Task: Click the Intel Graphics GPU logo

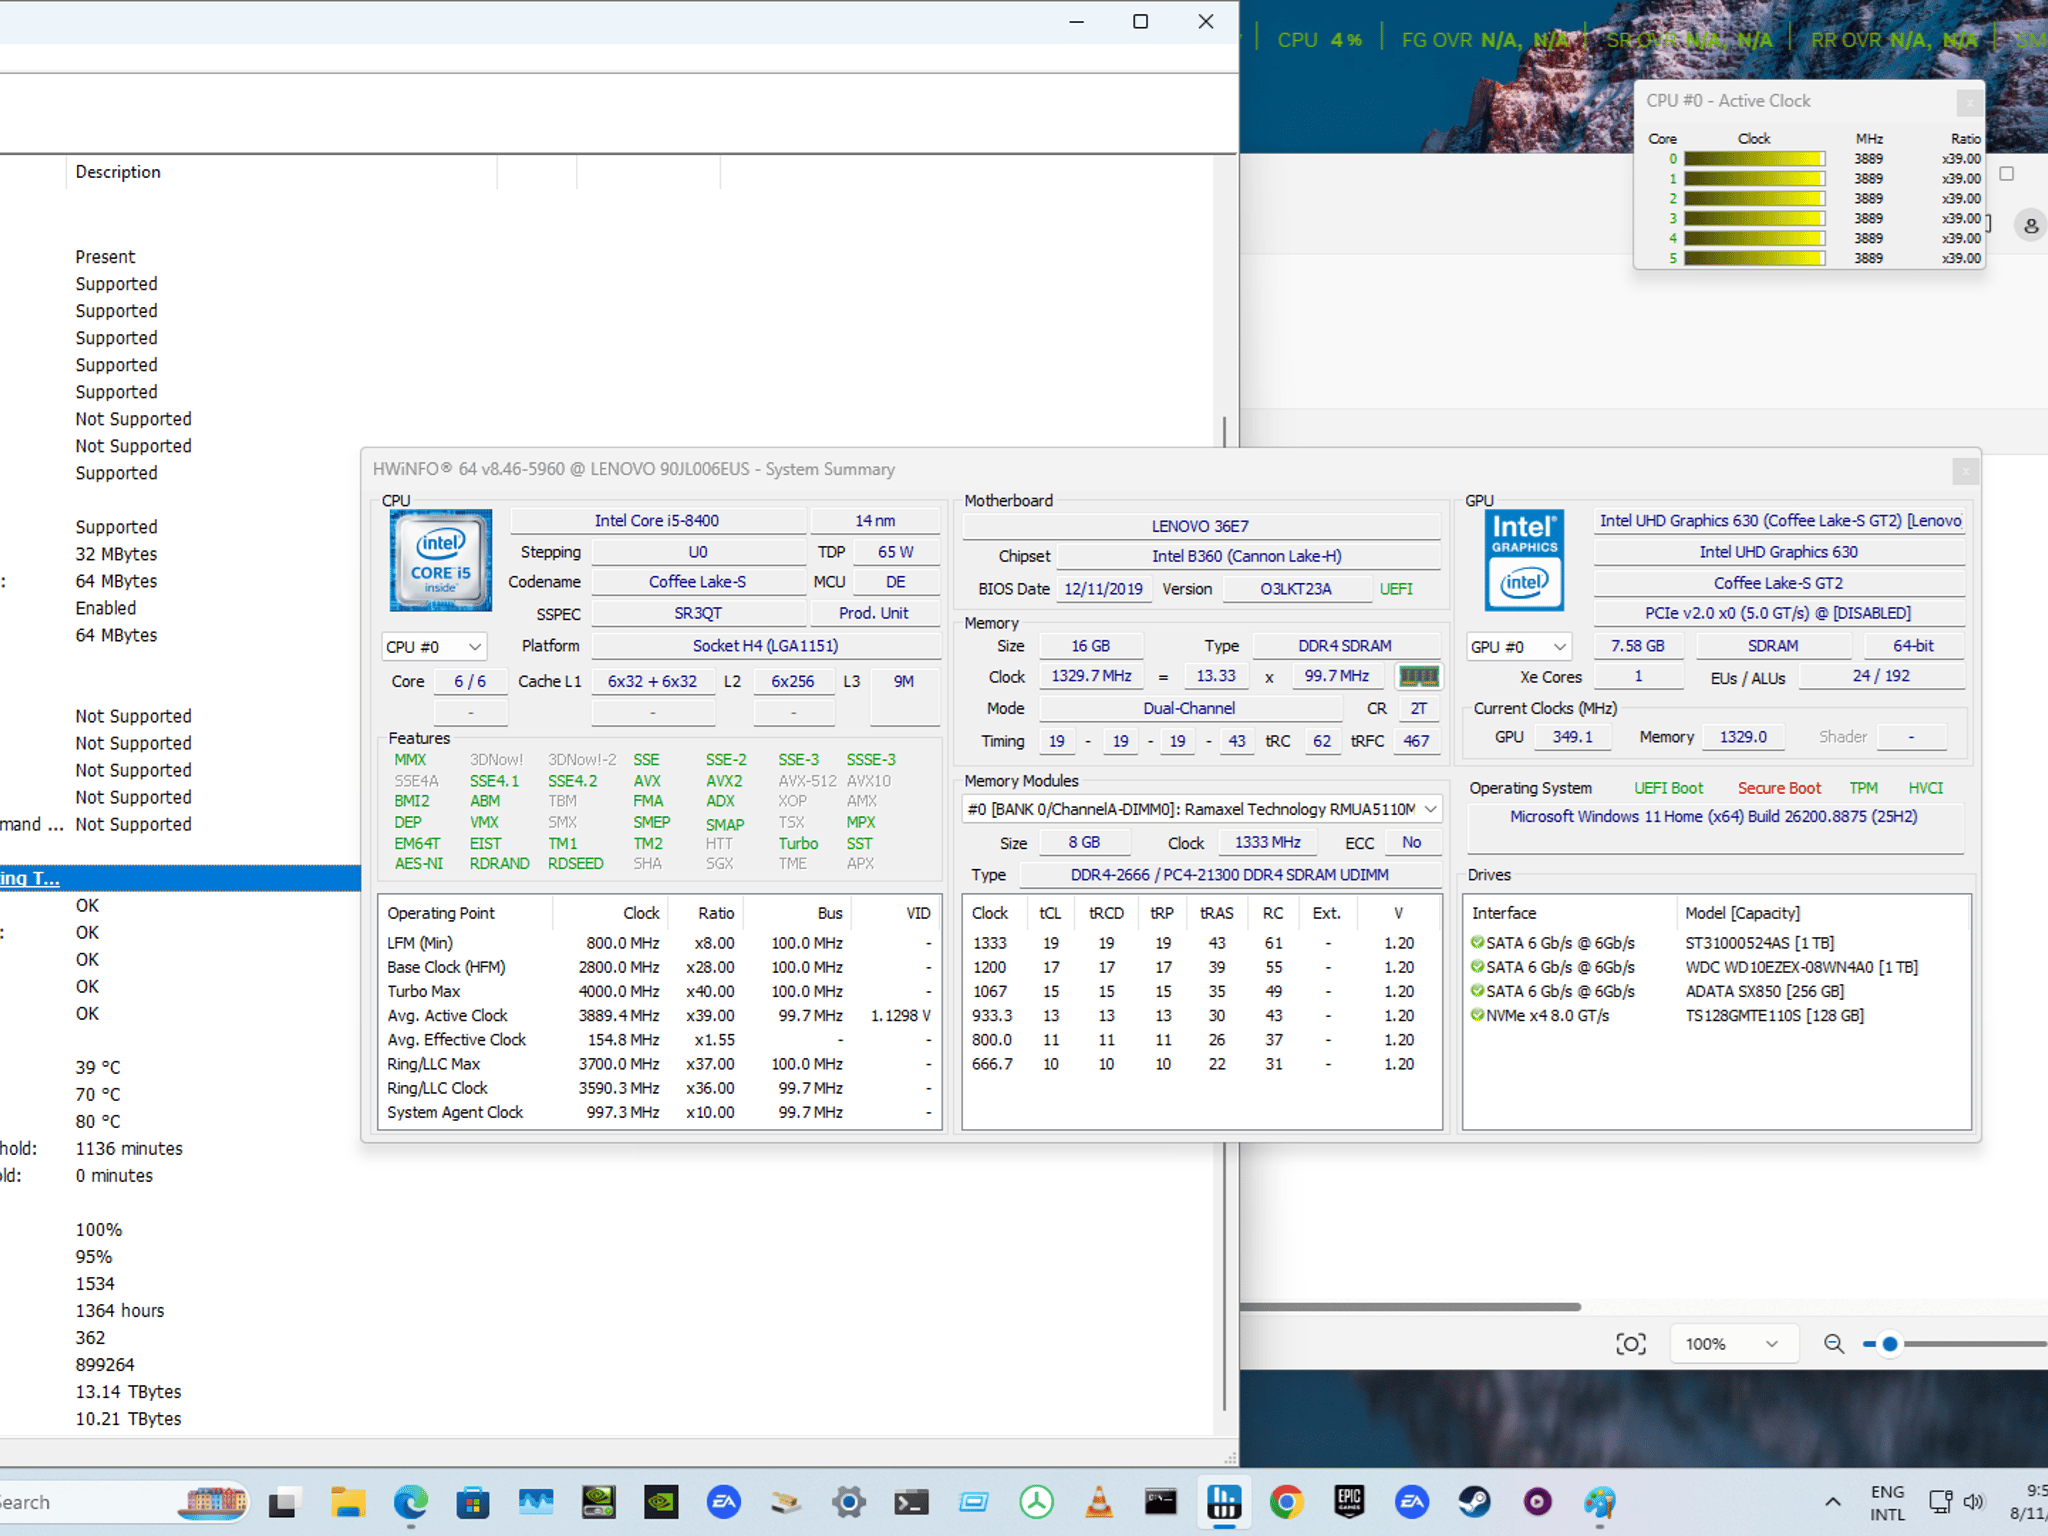Action: click(1524, 560)
